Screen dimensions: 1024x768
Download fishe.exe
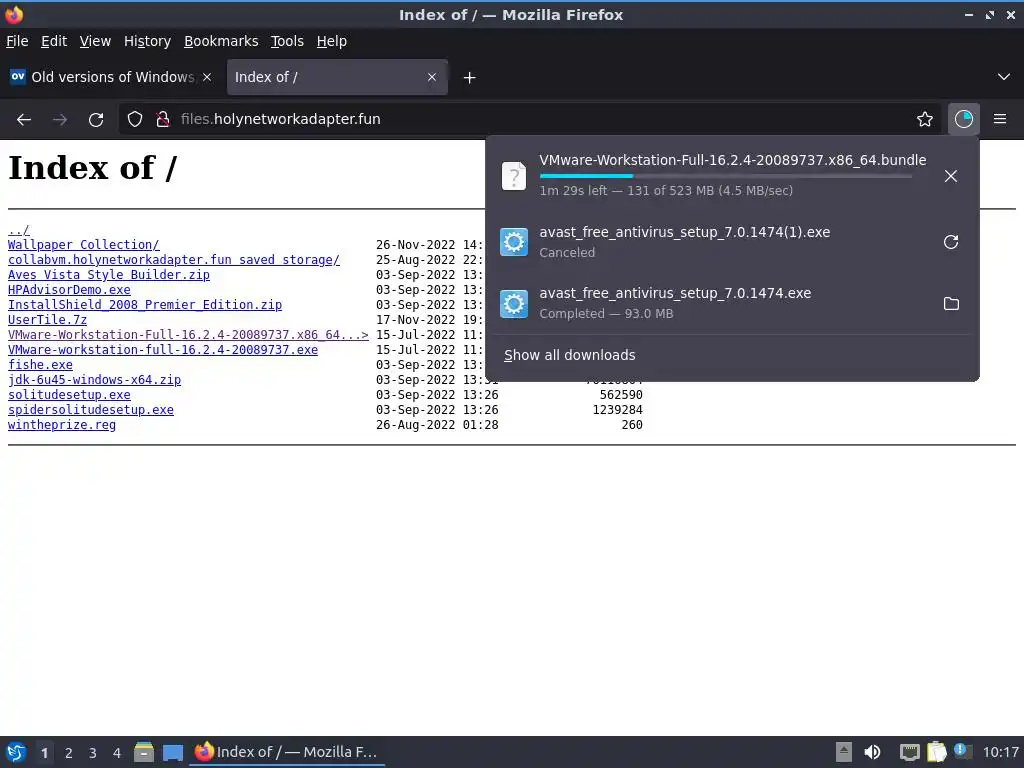click(40, 365)
